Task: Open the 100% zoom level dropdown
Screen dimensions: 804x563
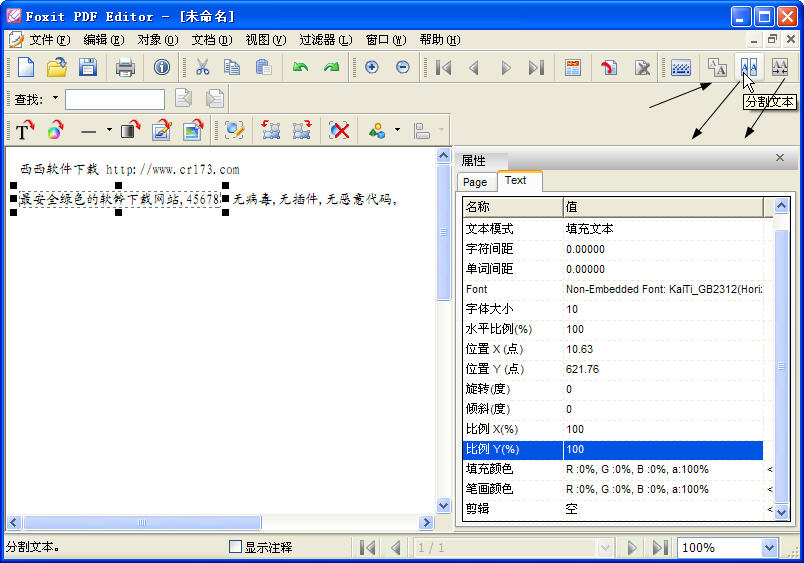Action: coord(769,548)
